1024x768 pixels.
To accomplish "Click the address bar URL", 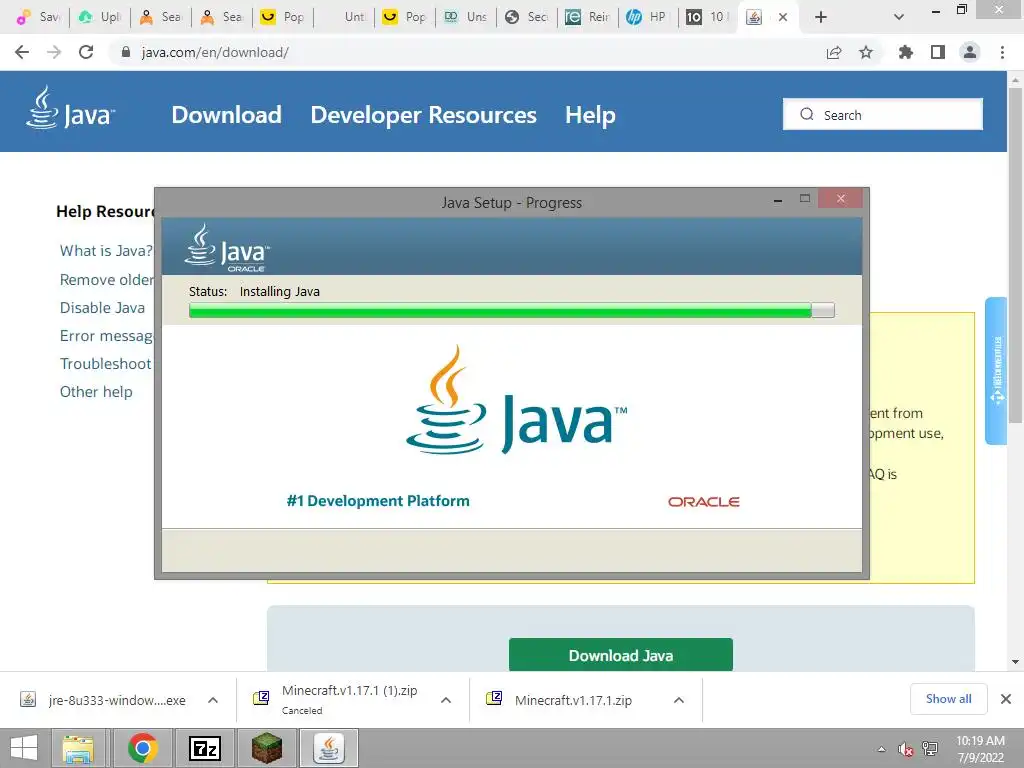I will point(215,52).
